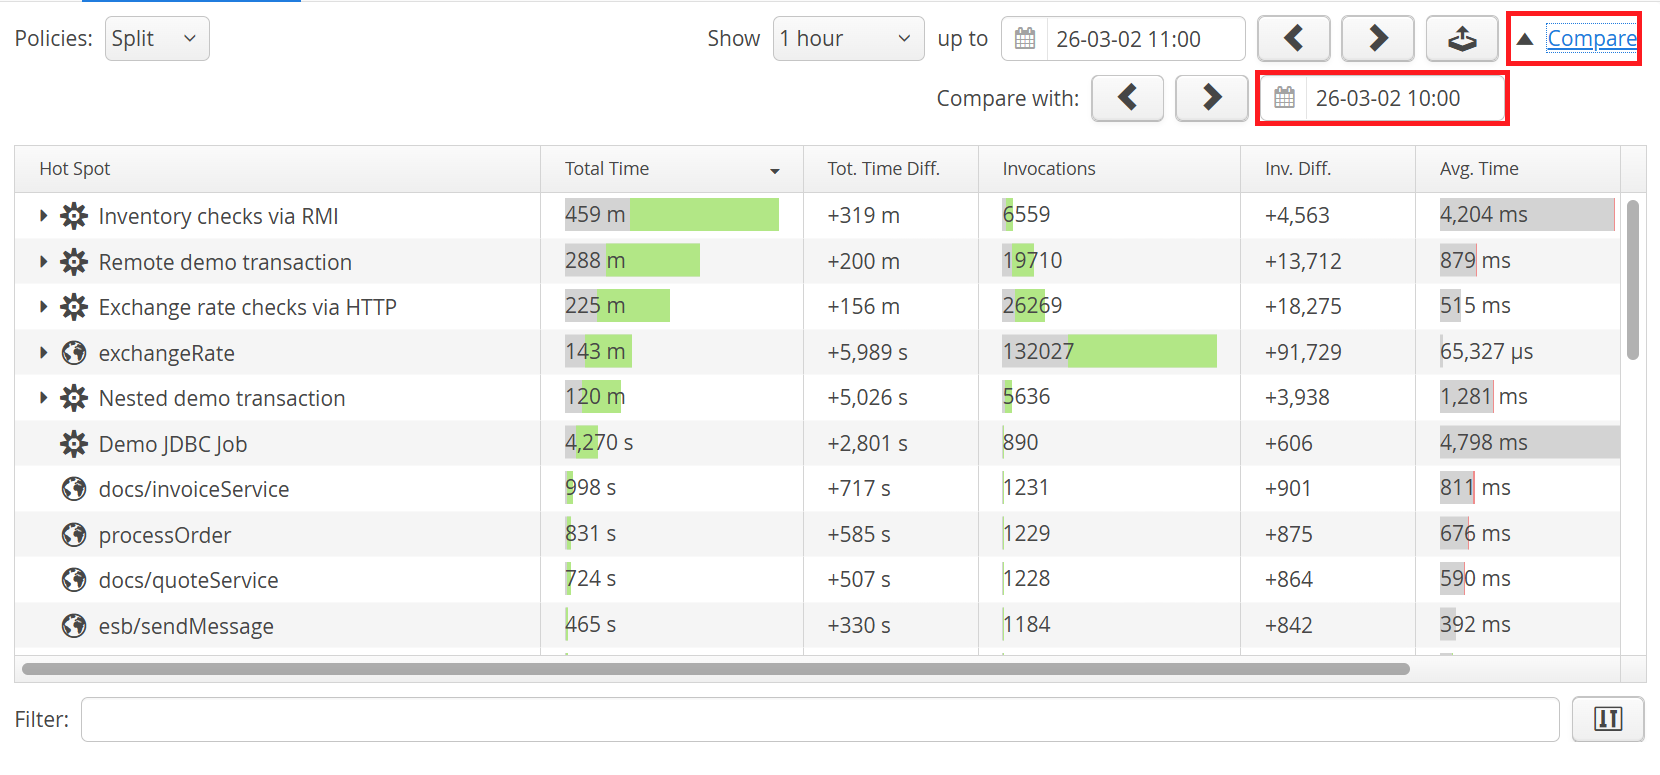The image size is (1660, 775).
Task: Collapse the Compare section via its link
Action: click(x=1591, y=39)
